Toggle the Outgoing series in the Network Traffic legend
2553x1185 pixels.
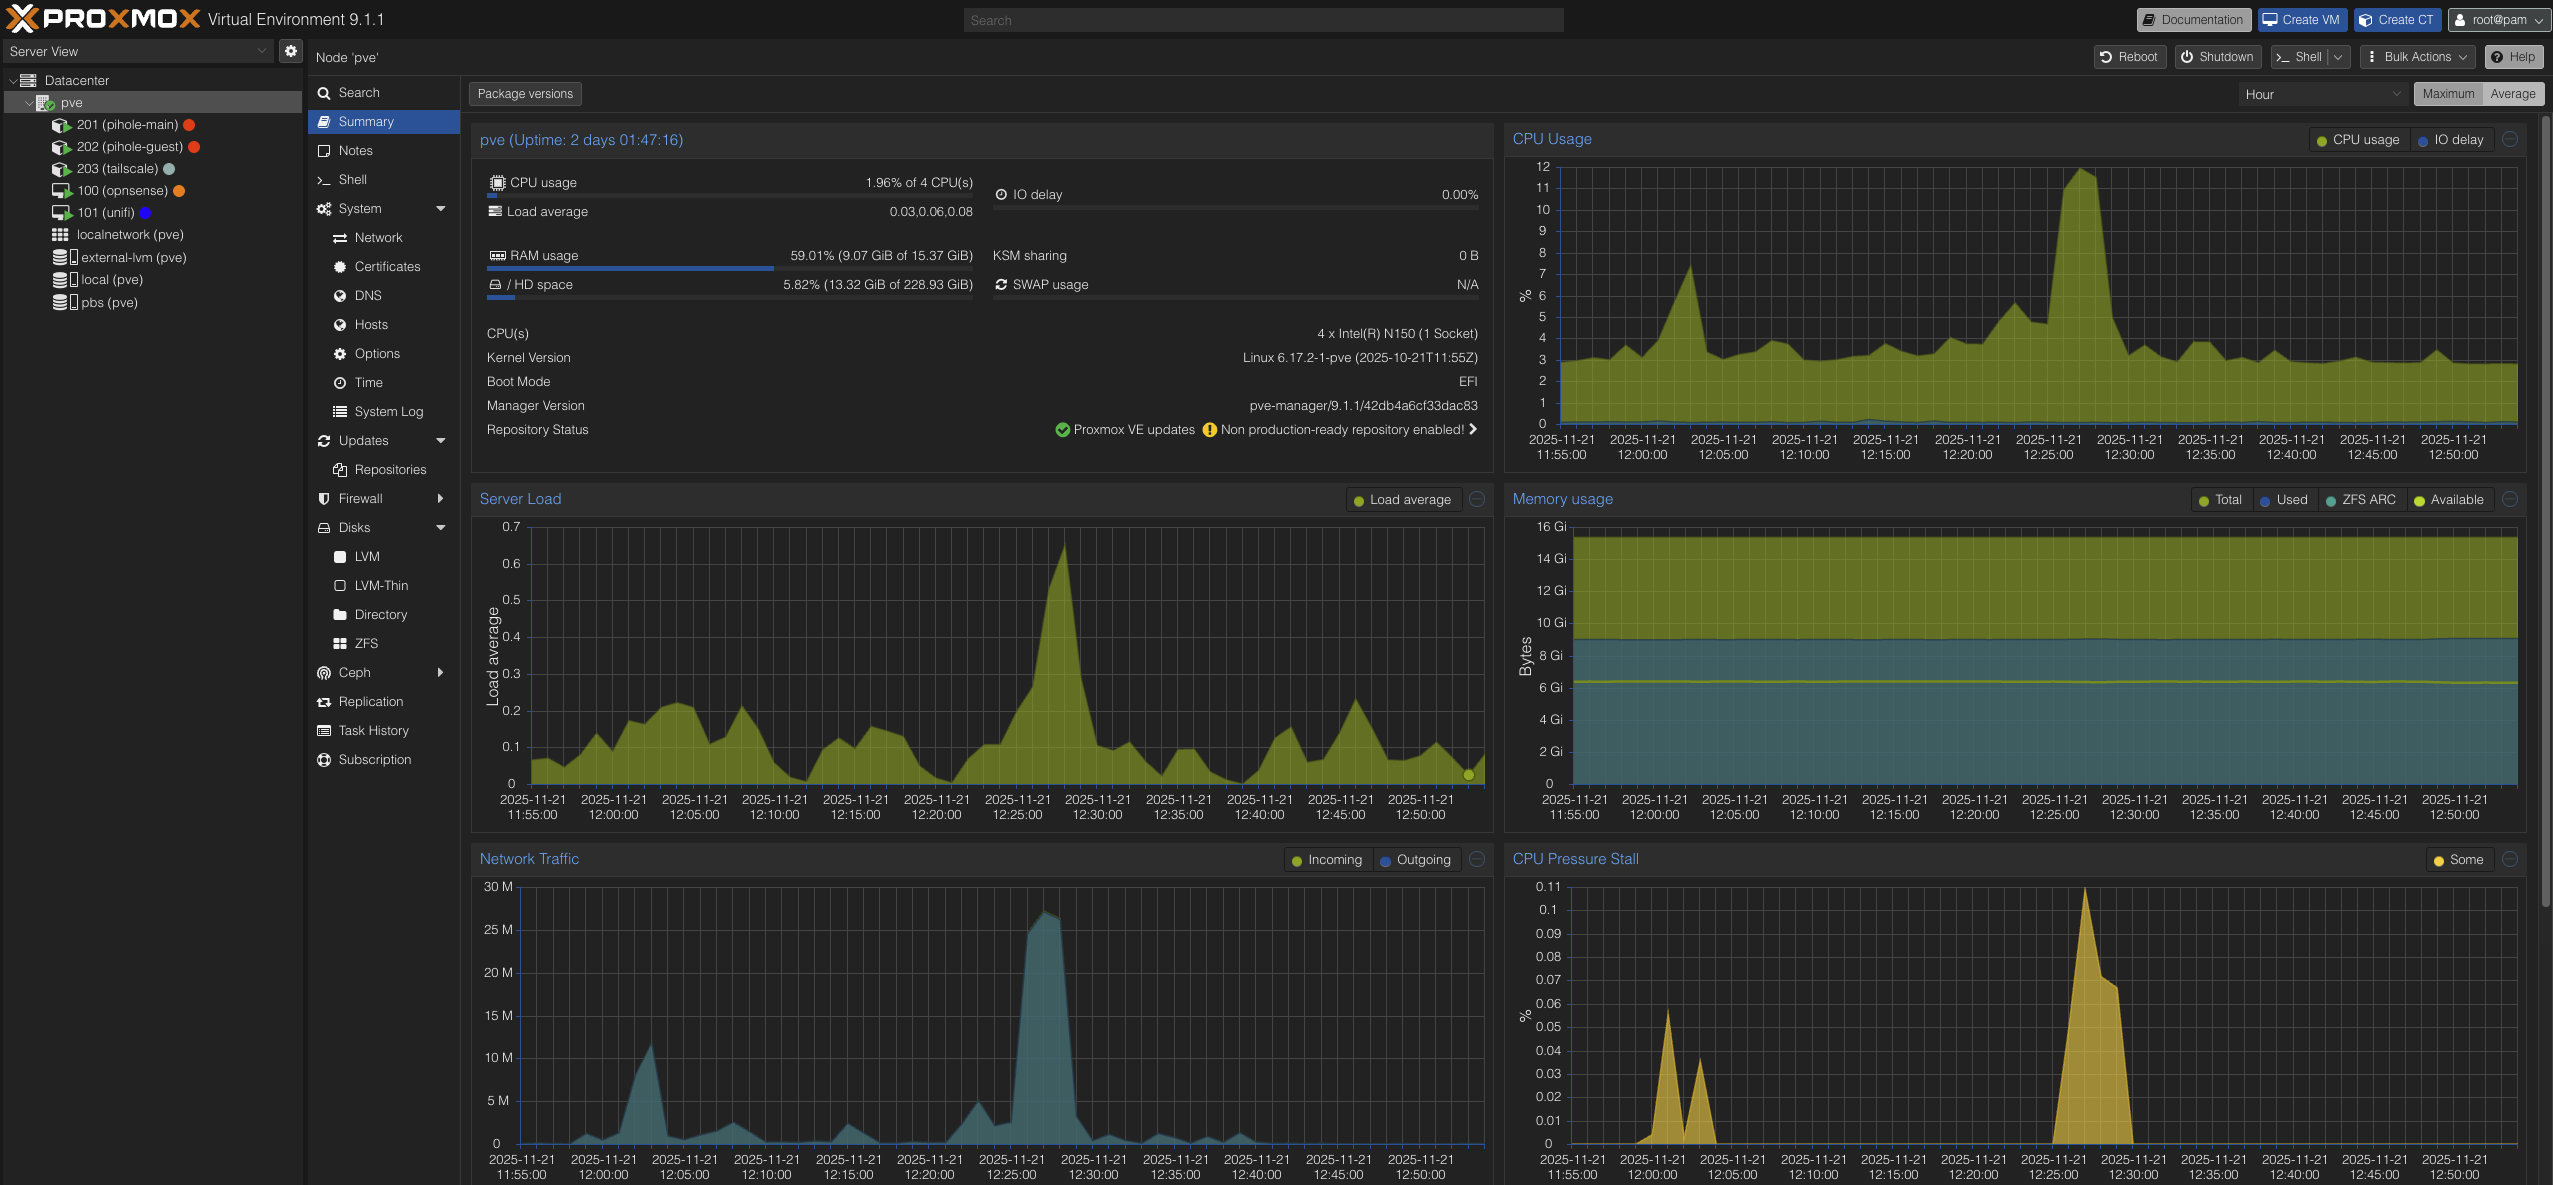1415,860
